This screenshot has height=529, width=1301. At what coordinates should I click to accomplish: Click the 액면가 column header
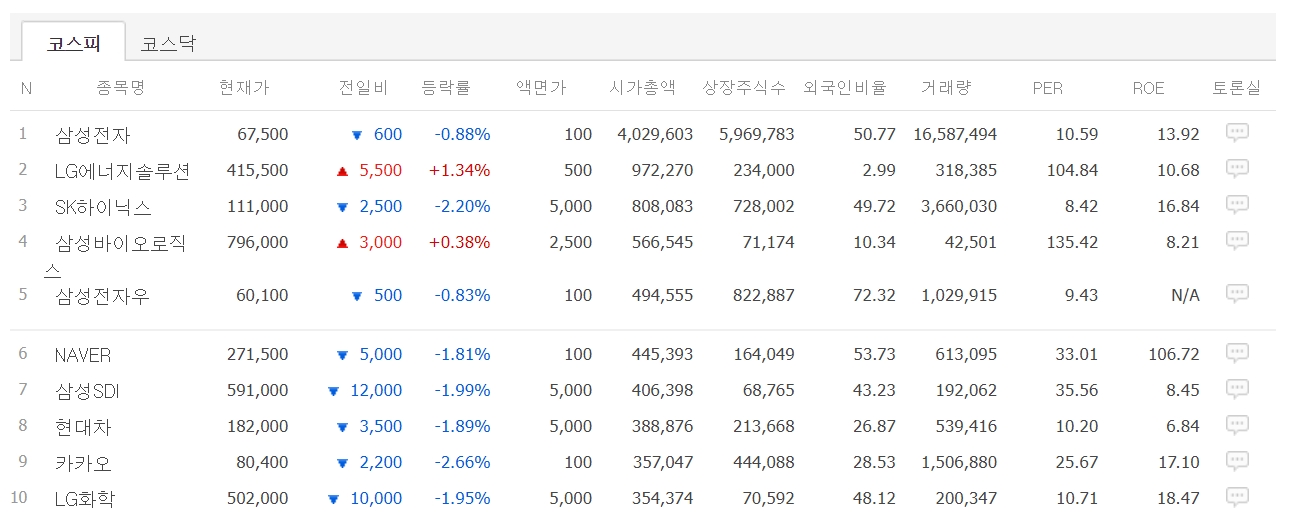coord(541,88)
